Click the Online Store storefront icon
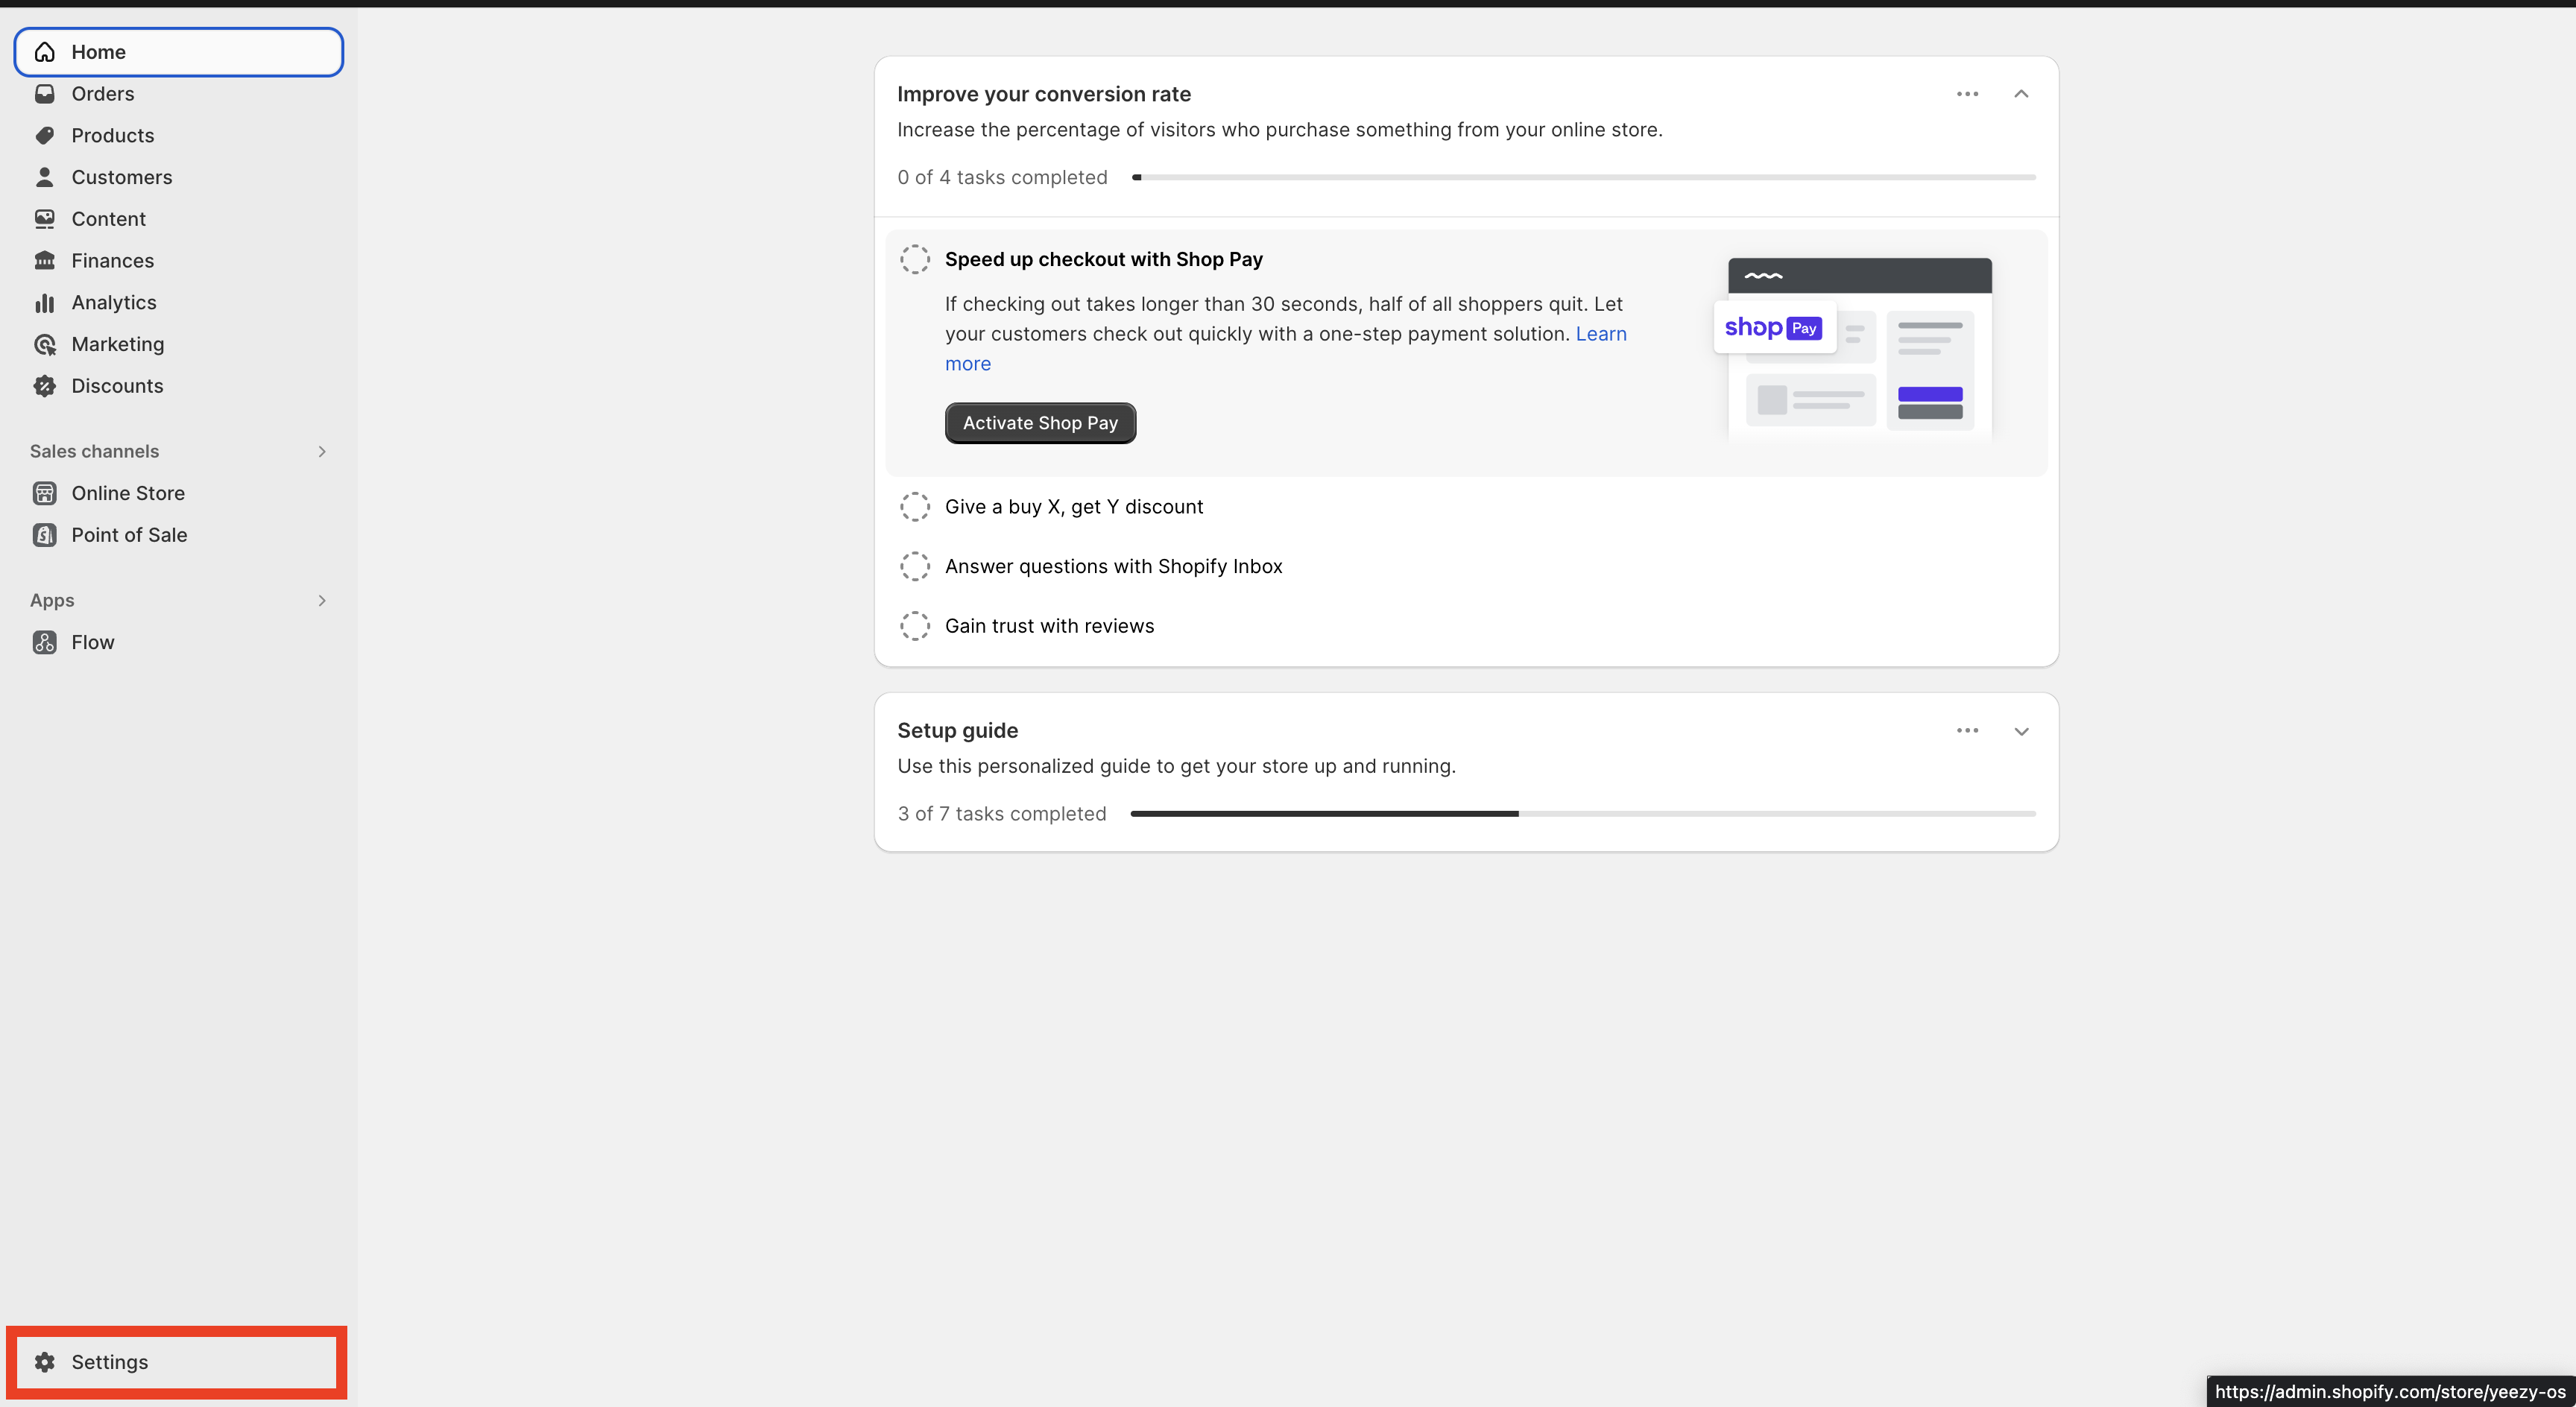Viewport: 2576px width, 1407px height. (44, 493)
